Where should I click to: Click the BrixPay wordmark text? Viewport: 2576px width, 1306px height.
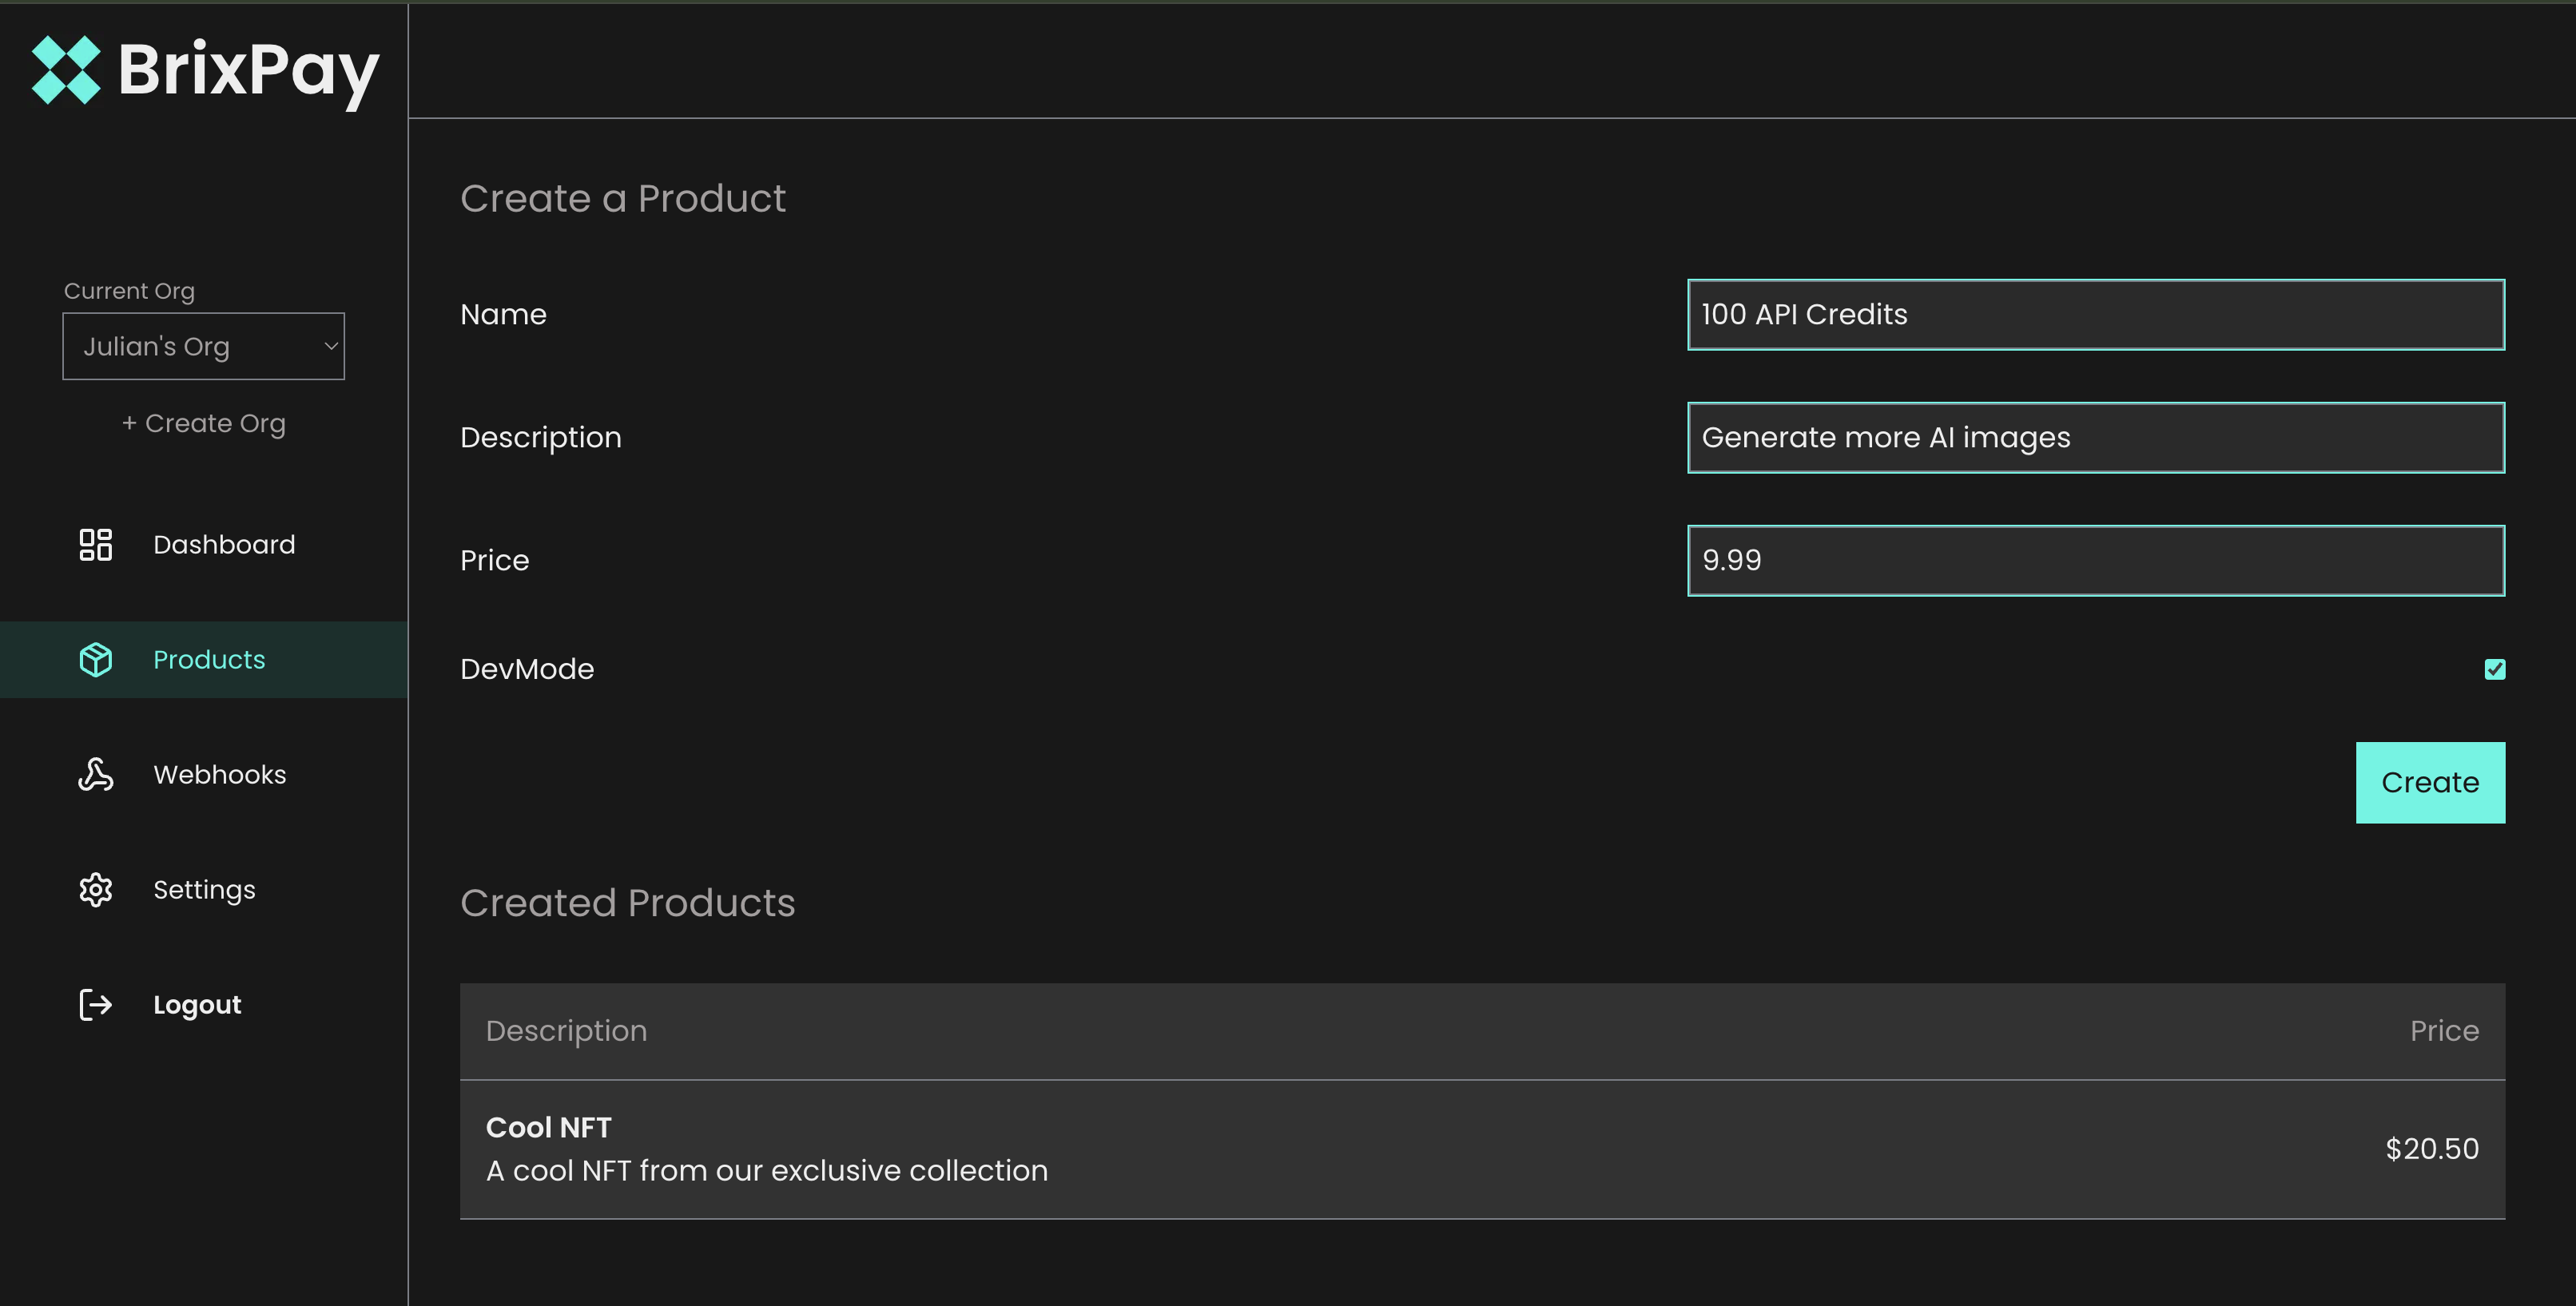tap(248, 70)
